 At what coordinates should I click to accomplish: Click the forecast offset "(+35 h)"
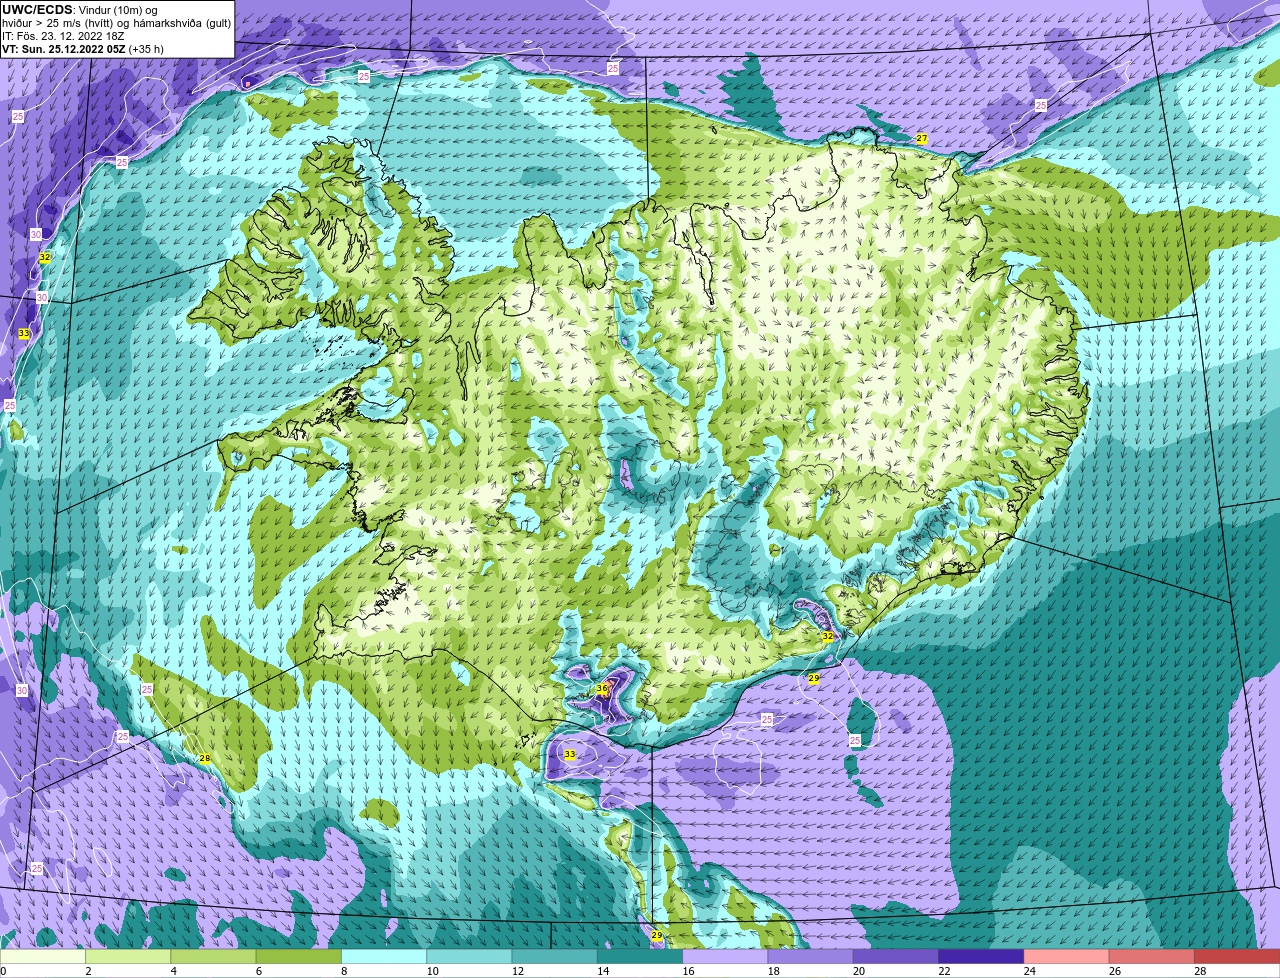(x=146, y=49)
